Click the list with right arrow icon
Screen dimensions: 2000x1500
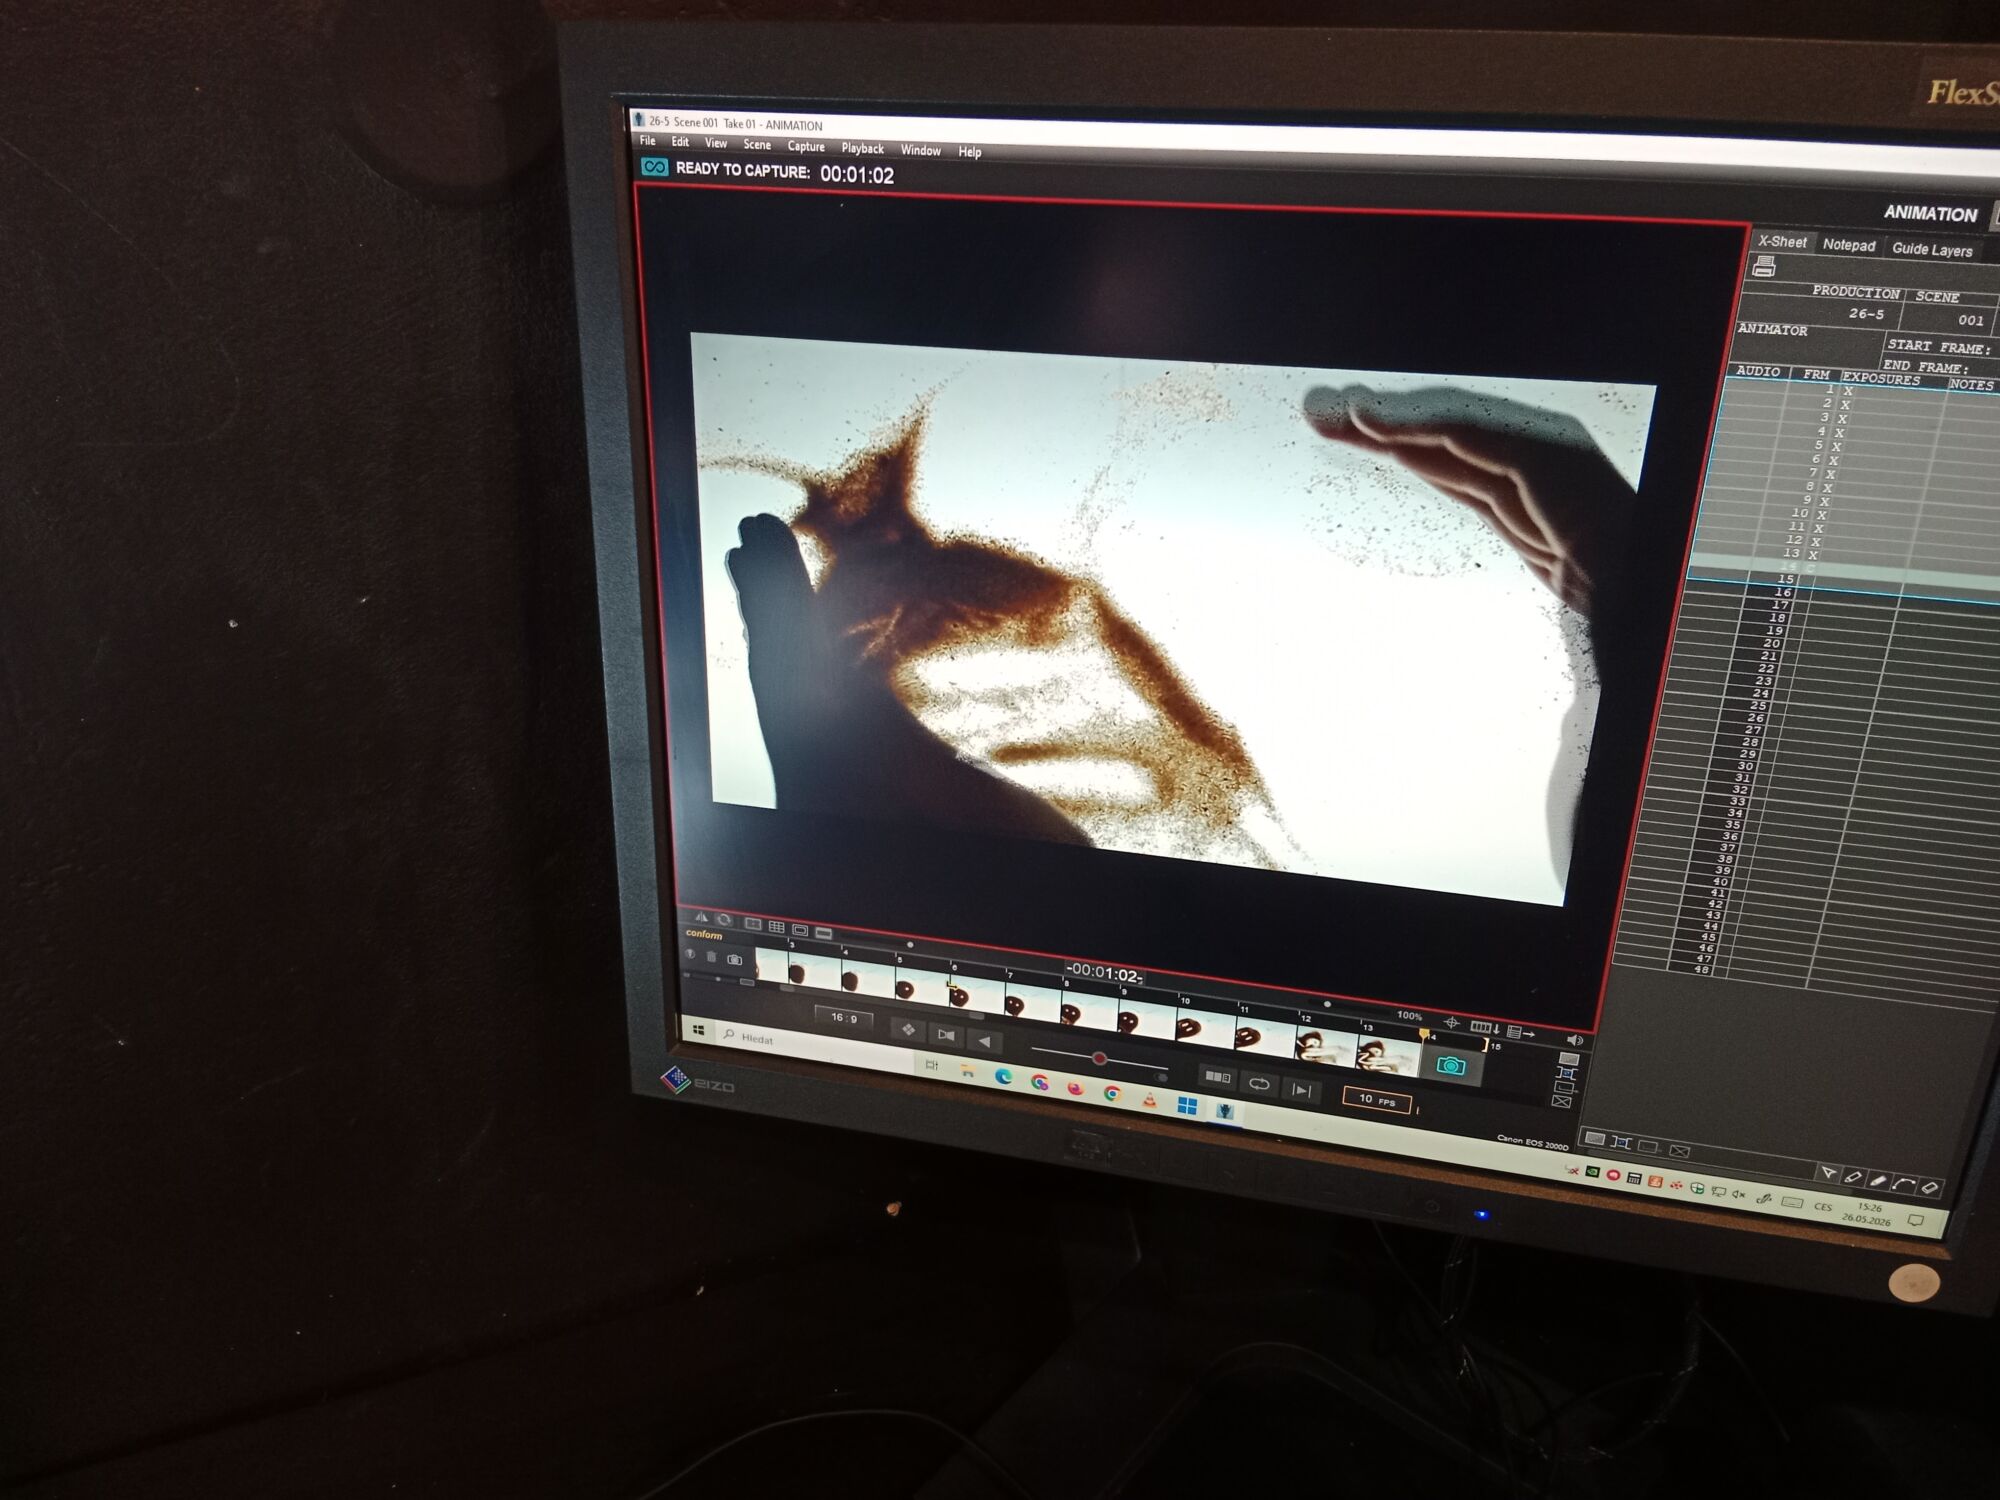click(x=1520, y=1032)
